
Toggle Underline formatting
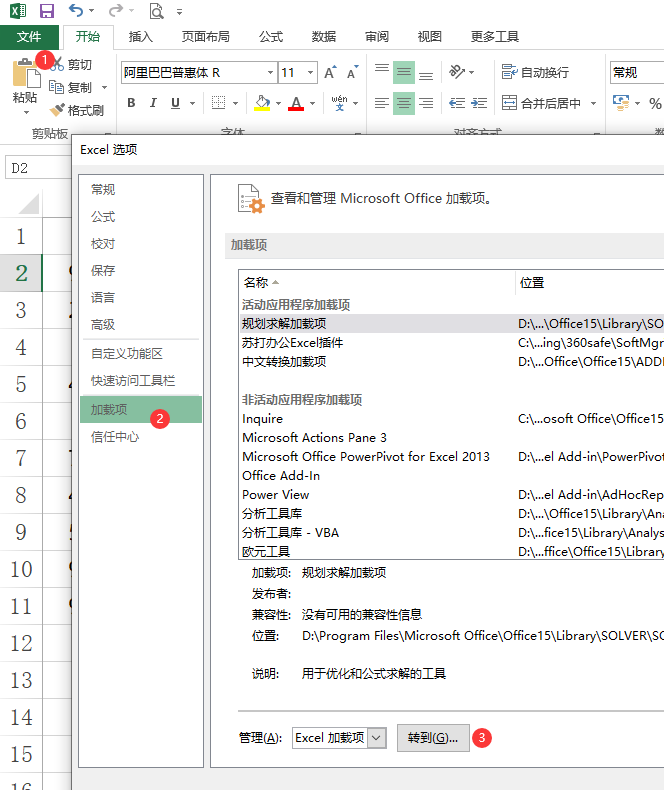click(175, 103)
